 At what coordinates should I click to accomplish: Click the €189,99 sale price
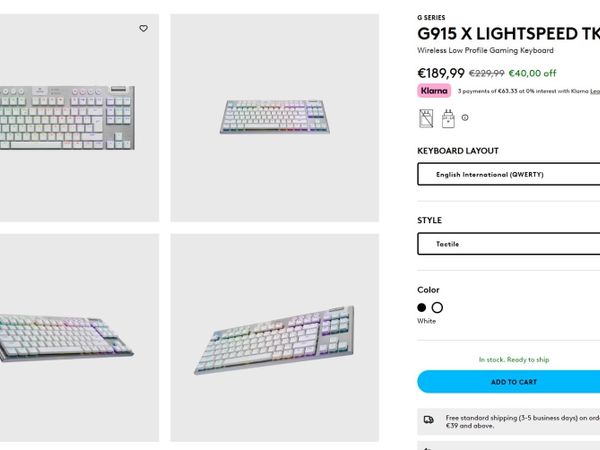(x=441, y=73)
